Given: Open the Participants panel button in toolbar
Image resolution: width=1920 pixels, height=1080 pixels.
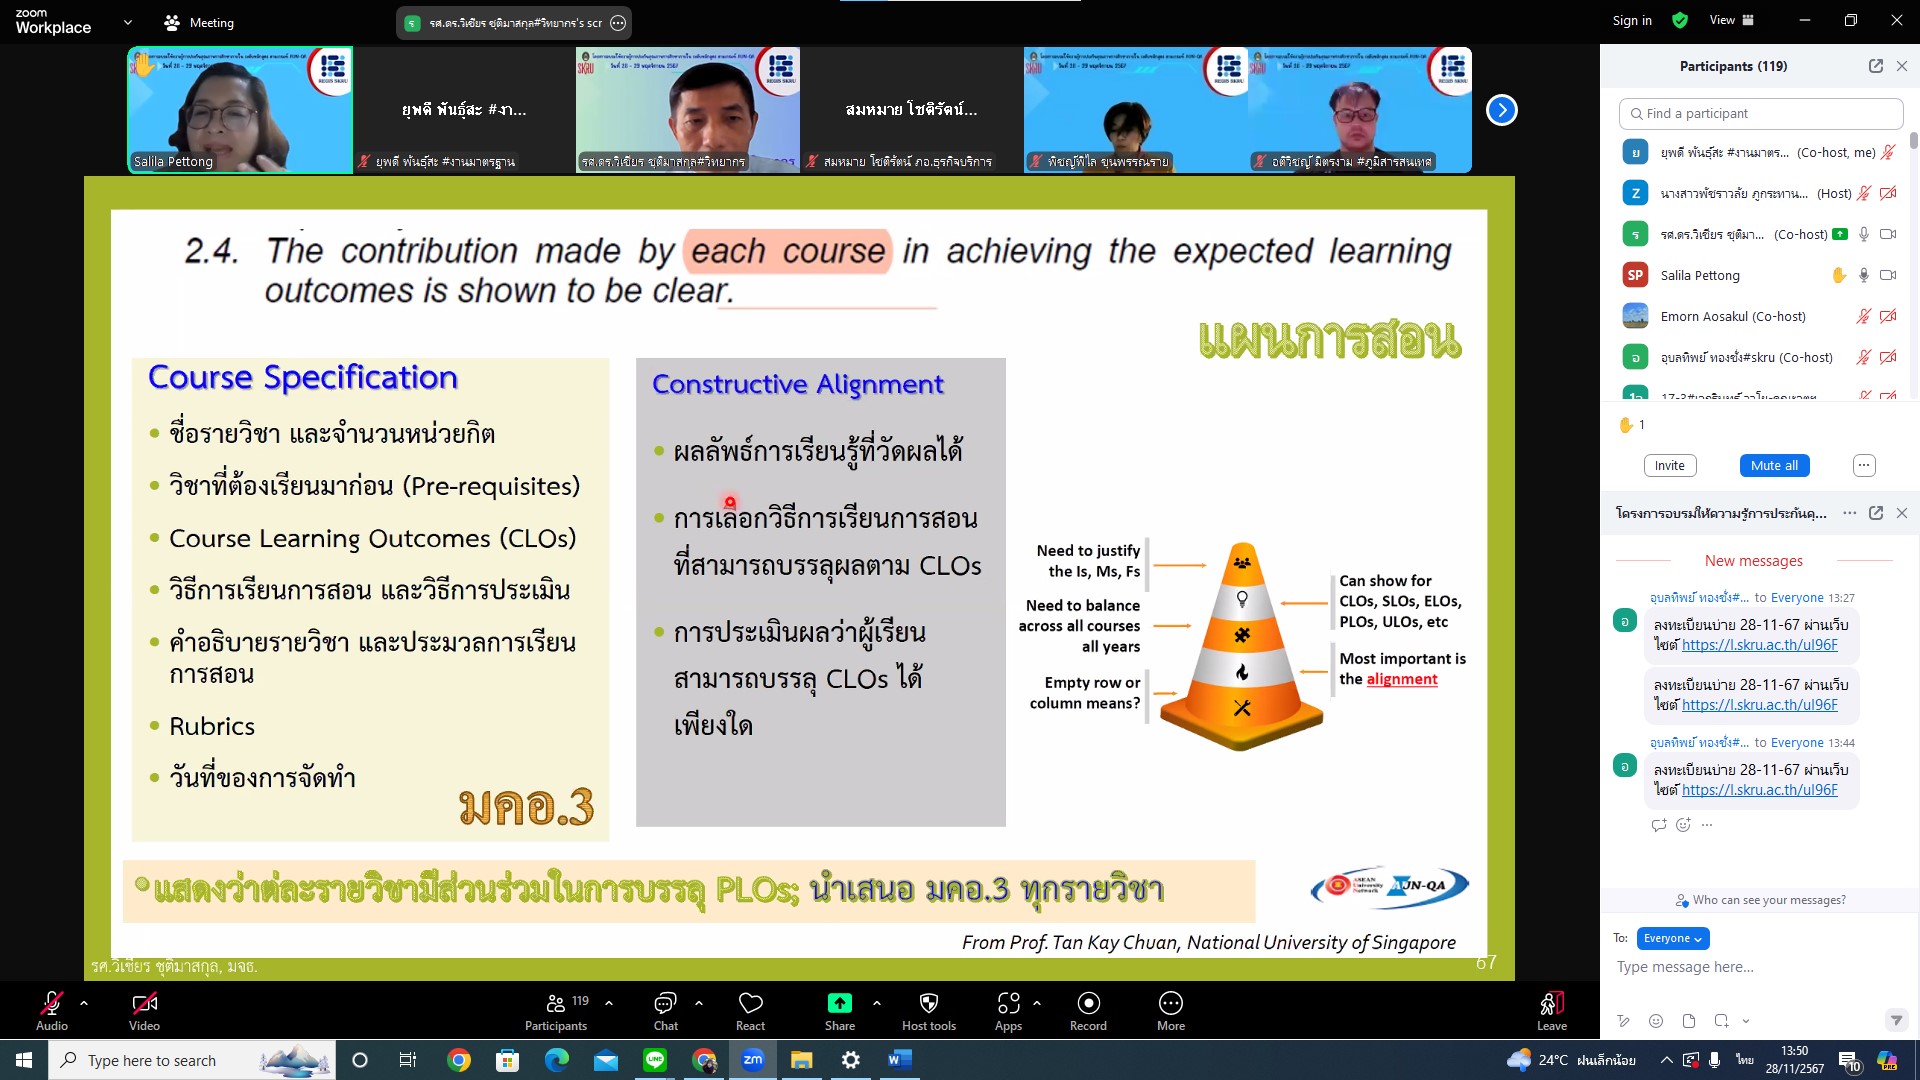Looking at the screenshot, I should [556, 1010].
